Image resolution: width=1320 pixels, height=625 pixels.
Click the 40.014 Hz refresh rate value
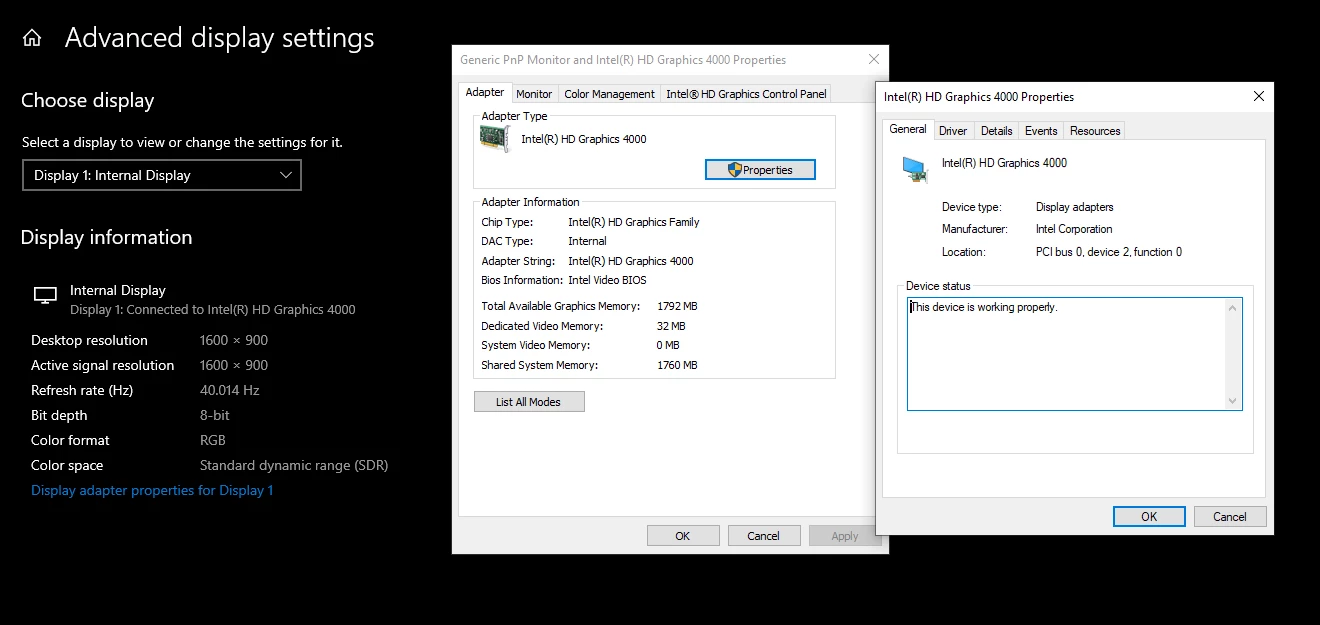(x=230, y=390)
